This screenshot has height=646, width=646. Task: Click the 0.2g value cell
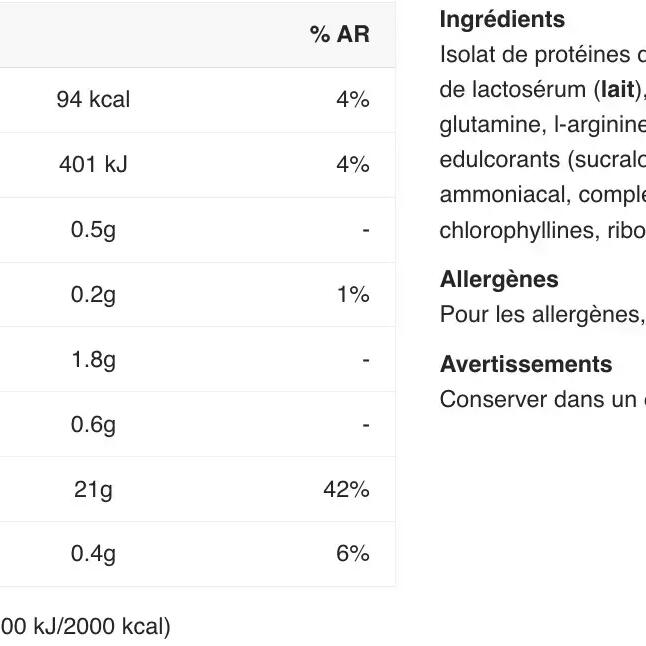tap(93, 295)
